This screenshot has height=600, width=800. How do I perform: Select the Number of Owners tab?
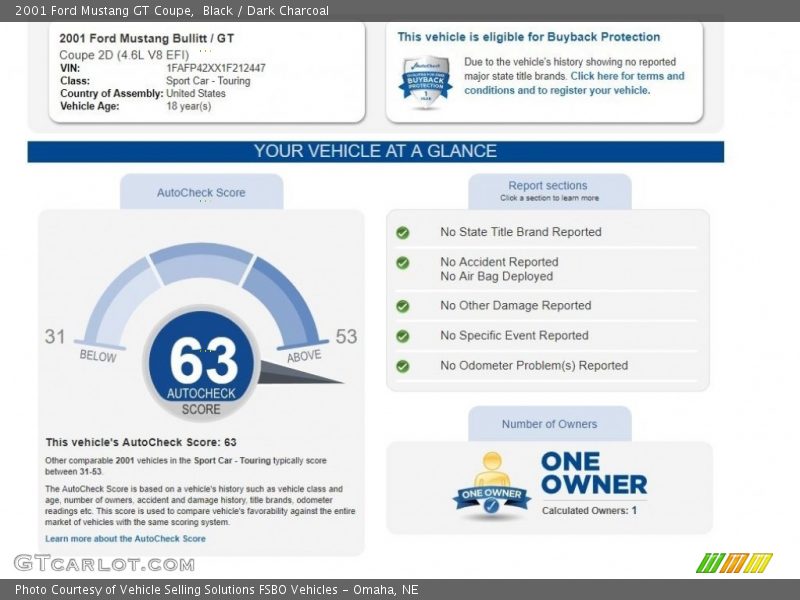point(549,424)
